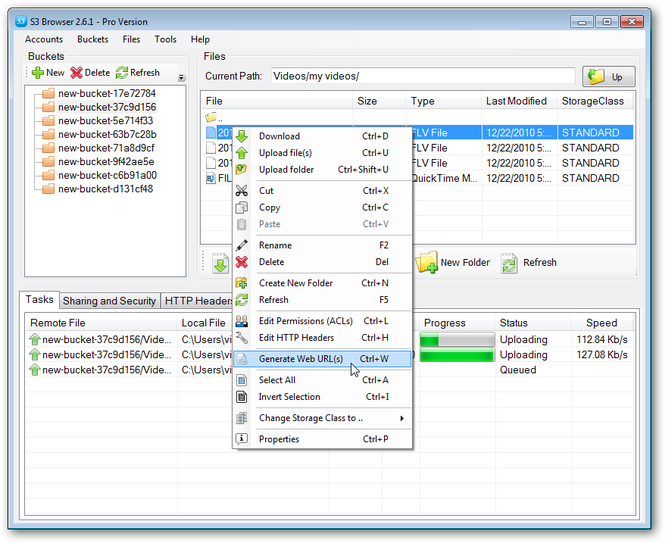This screenshot has height=543, width=665.
Task: Sort the files by Last Modified column
Action: [x=516, y=101]
